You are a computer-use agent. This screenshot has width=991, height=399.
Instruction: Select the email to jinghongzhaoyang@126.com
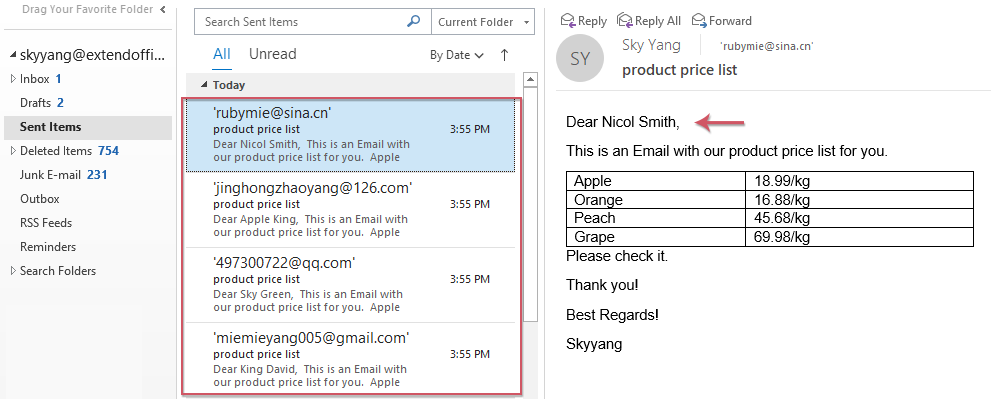(351, 210)
